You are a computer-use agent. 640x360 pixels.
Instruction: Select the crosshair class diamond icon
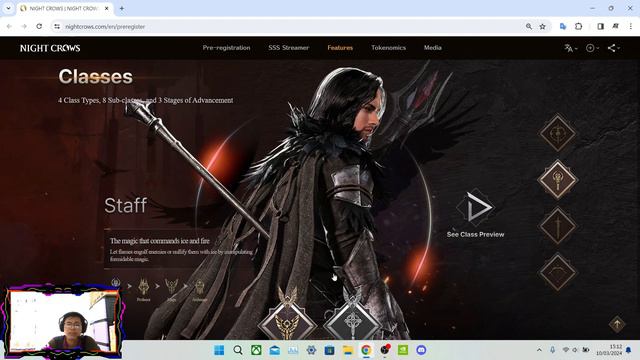click(x=558, y=133)
